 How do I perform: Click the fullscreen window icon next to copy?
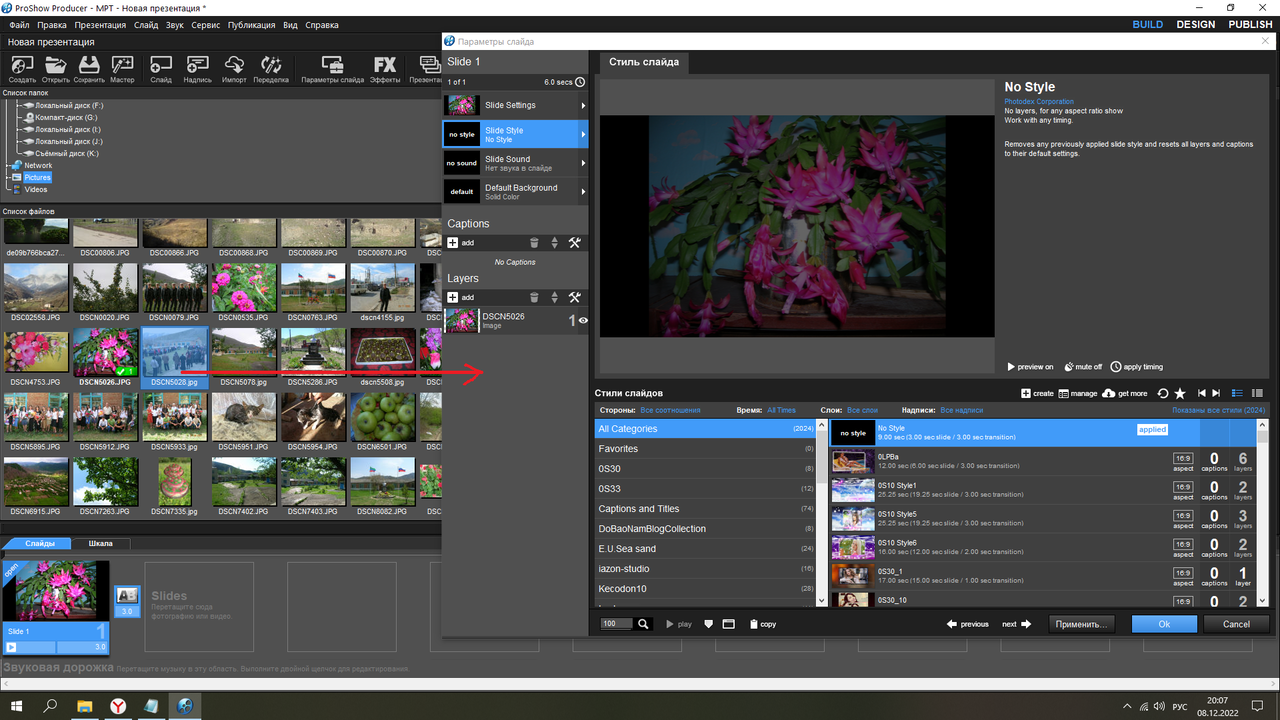coord(729,624)
